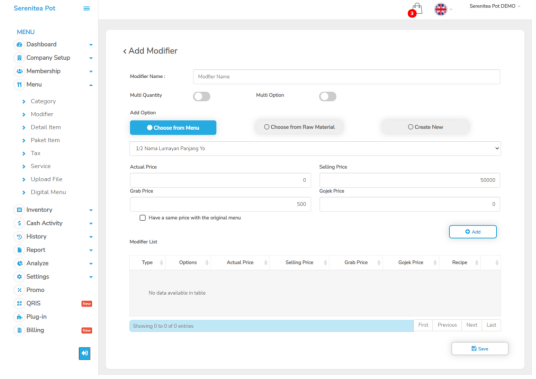Click the Save button

pyautogui.click(x=480, y=349)
